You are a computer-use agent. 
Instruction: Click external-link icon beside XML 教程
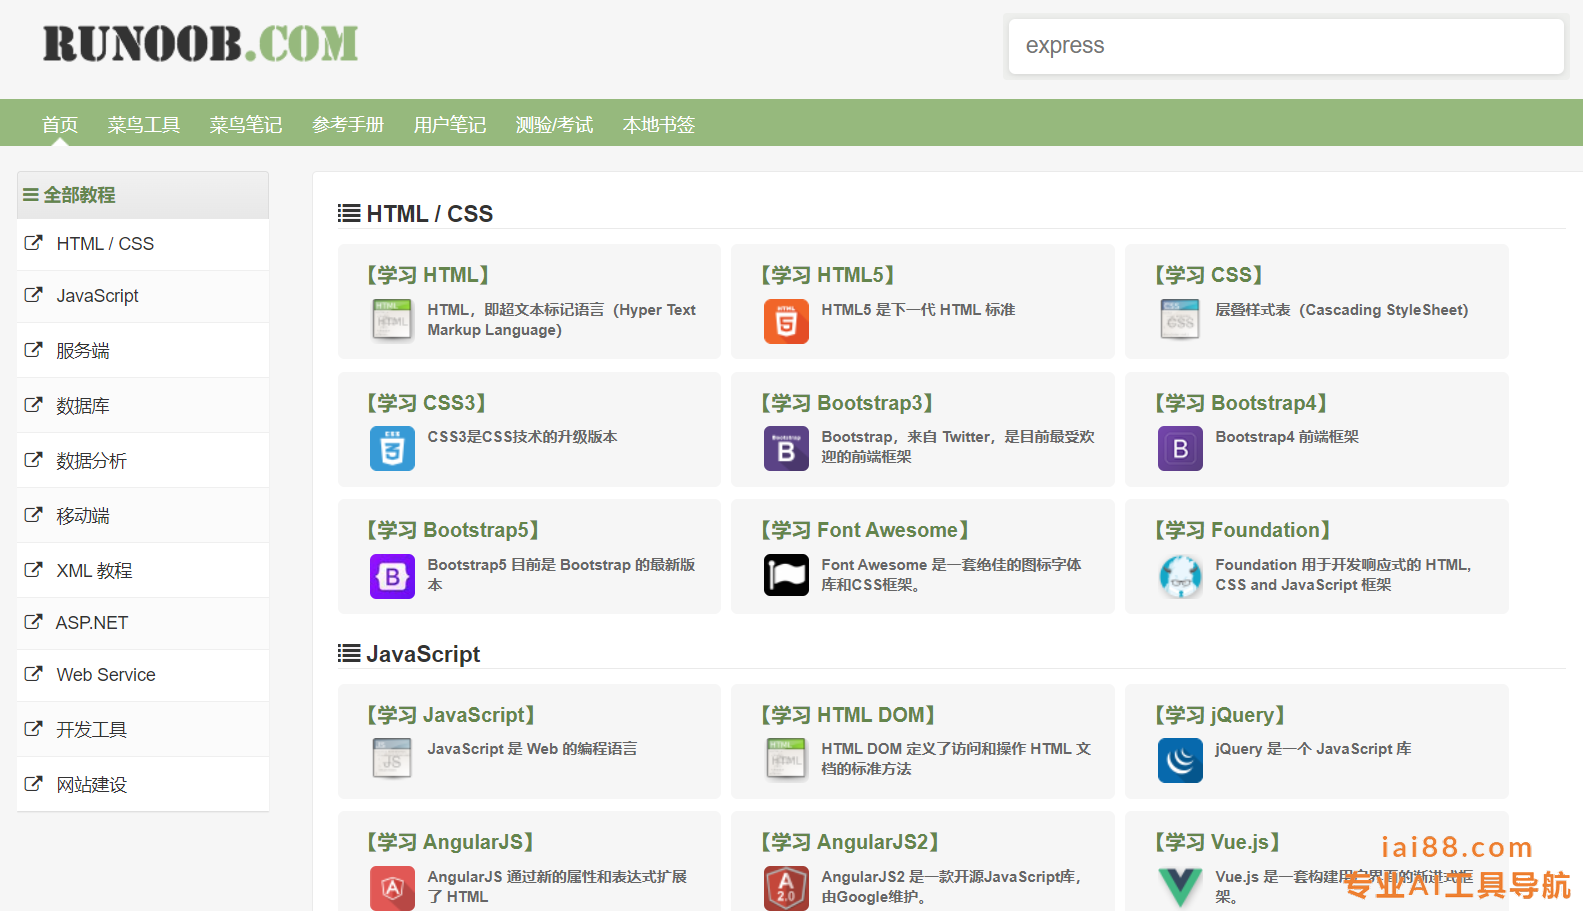[34, 570]
